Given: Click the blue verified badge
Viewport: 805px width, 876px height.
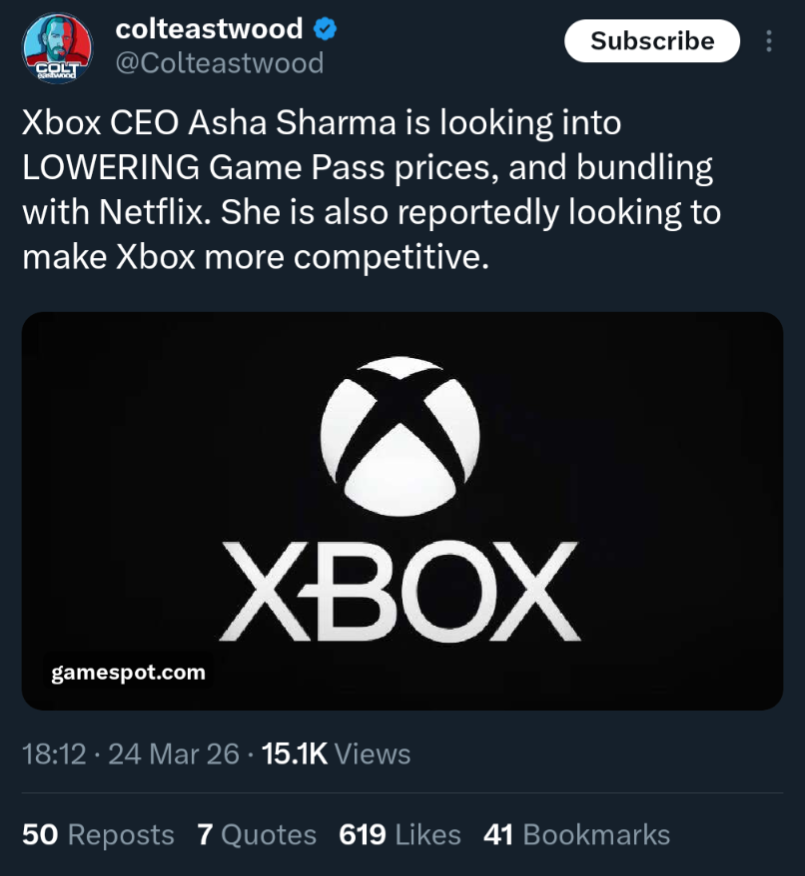Looking at the screenshot, I should [x=326, y=29].
